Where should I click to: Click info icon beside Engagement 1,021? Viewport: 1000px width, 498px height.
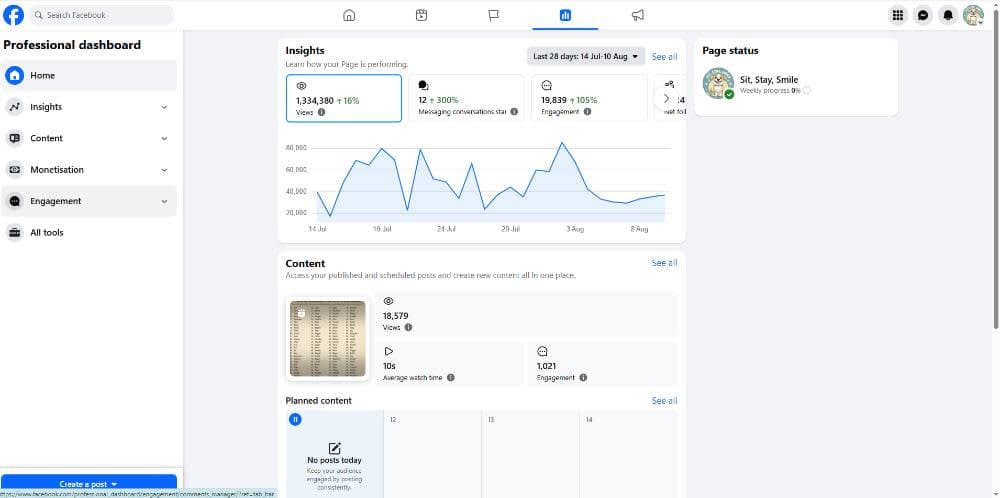pyautogui.click(x=583, y=377)
